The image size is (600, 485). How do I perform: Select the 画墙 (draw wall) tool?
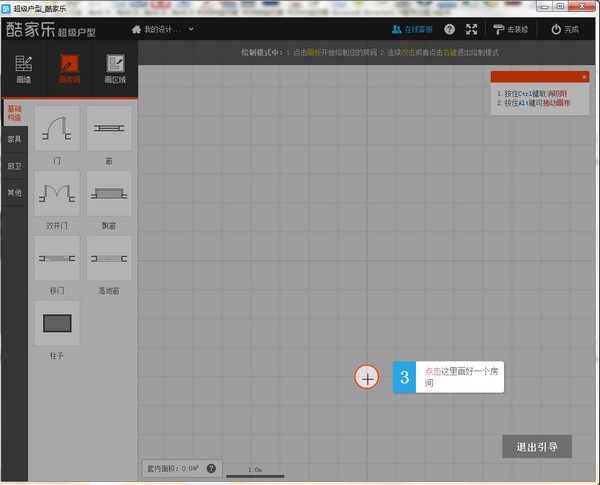(23, 68)
